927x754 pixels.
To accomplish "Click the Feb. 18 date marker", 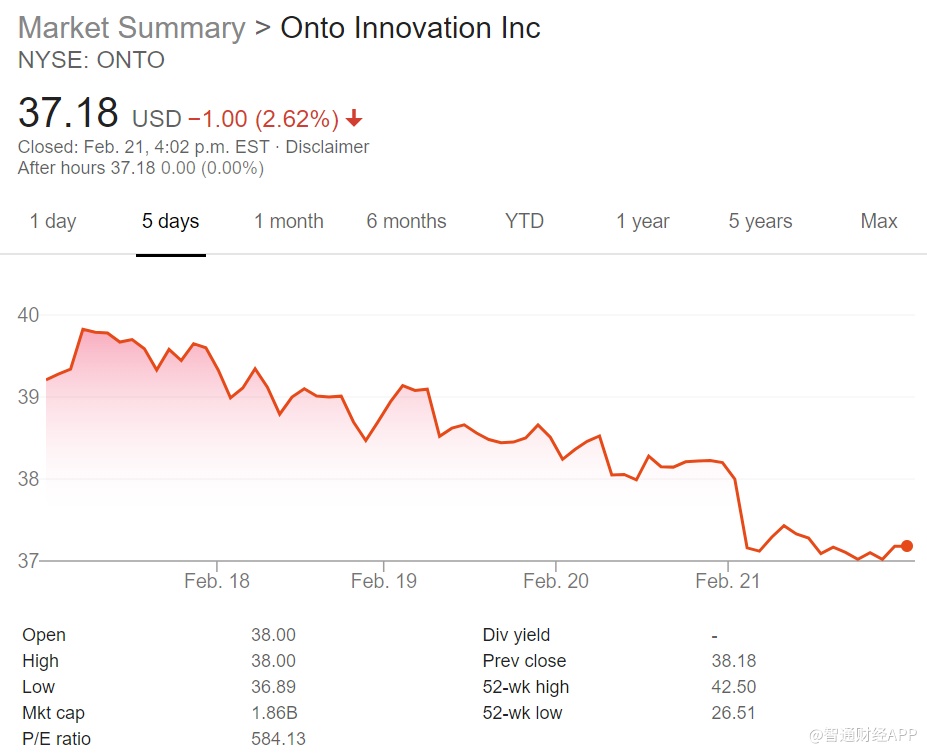I will click(217, 581).
